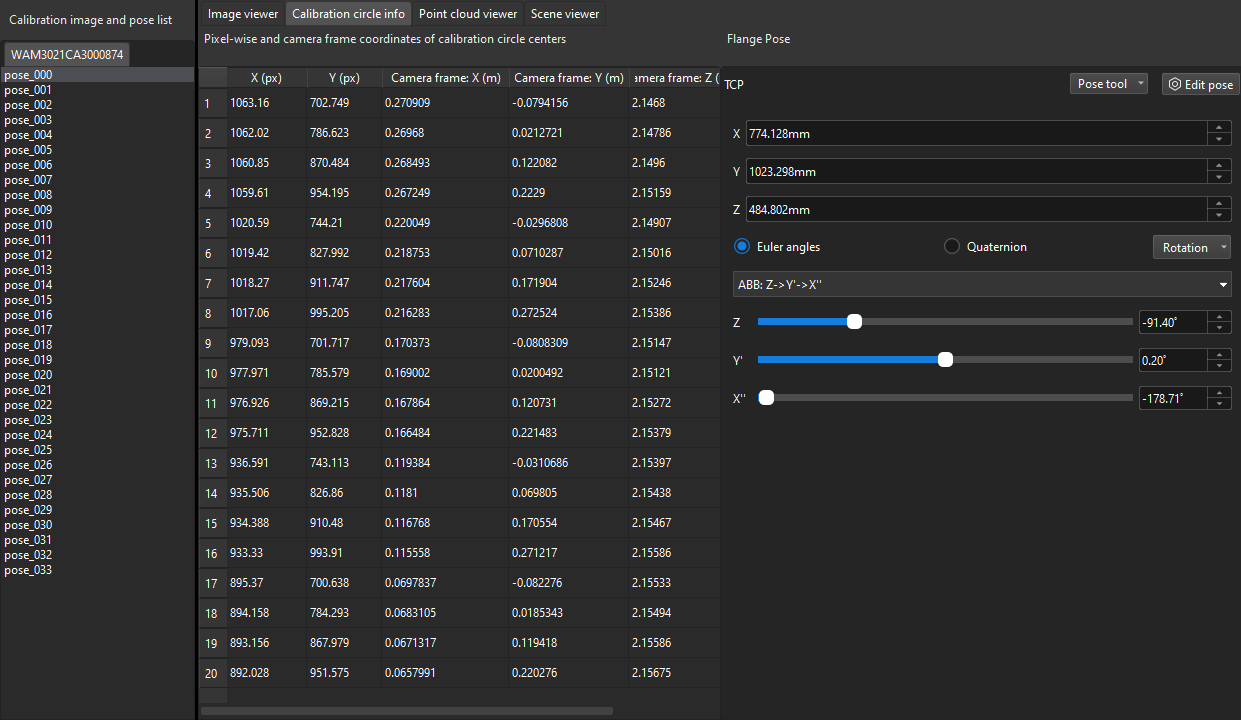The width and height of the screenshot is (1241, 720).
Task: Switch to the Scene viewer tab
Action: coord(565,14)
